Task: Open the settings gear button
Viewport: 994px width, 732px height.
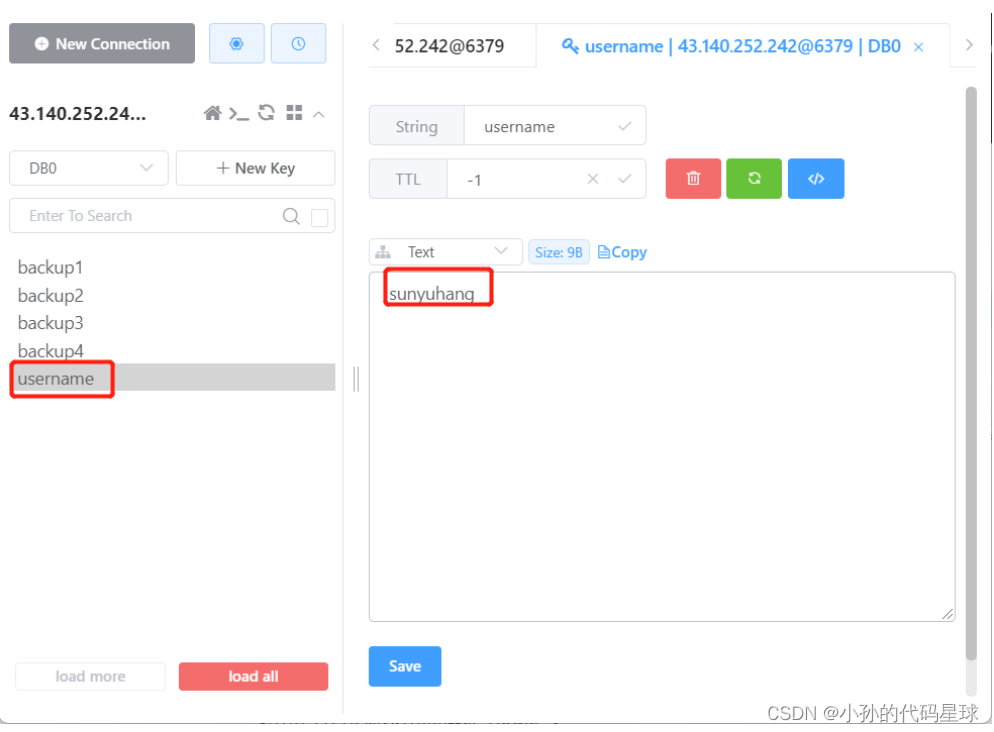Action: point(236,44)
